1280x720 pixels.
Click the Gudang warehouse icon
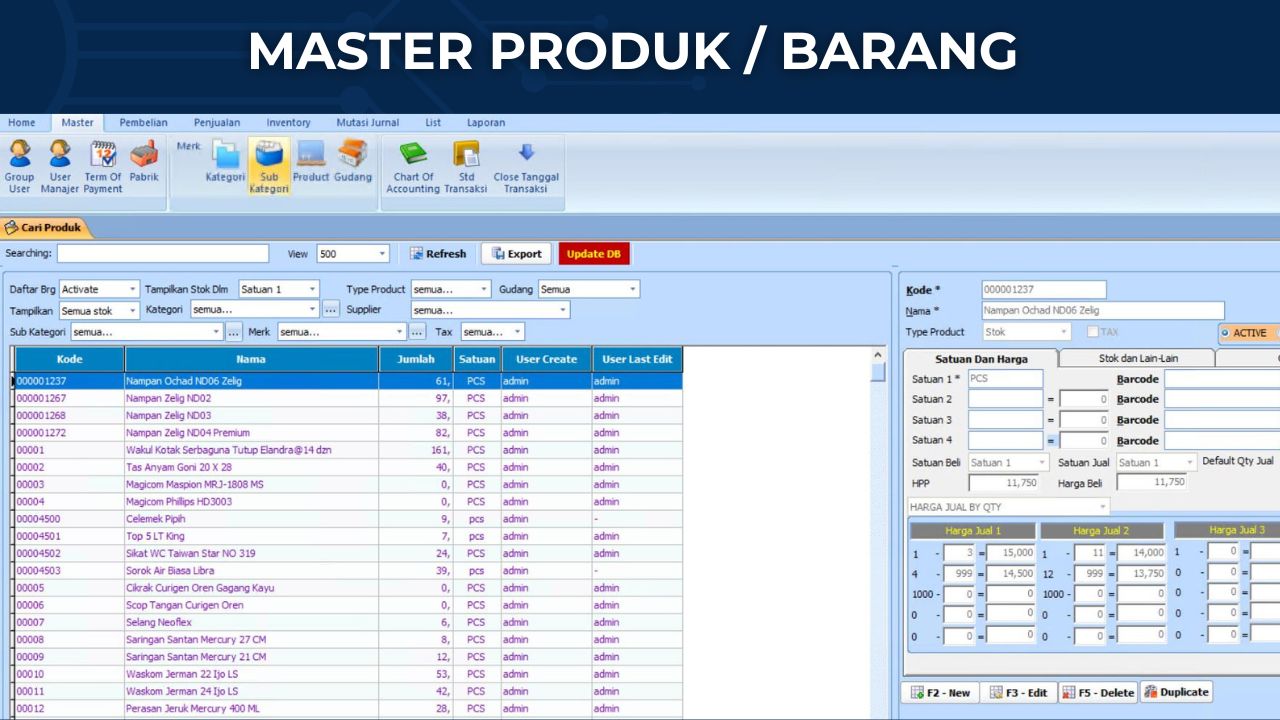[x=352, y=161]
